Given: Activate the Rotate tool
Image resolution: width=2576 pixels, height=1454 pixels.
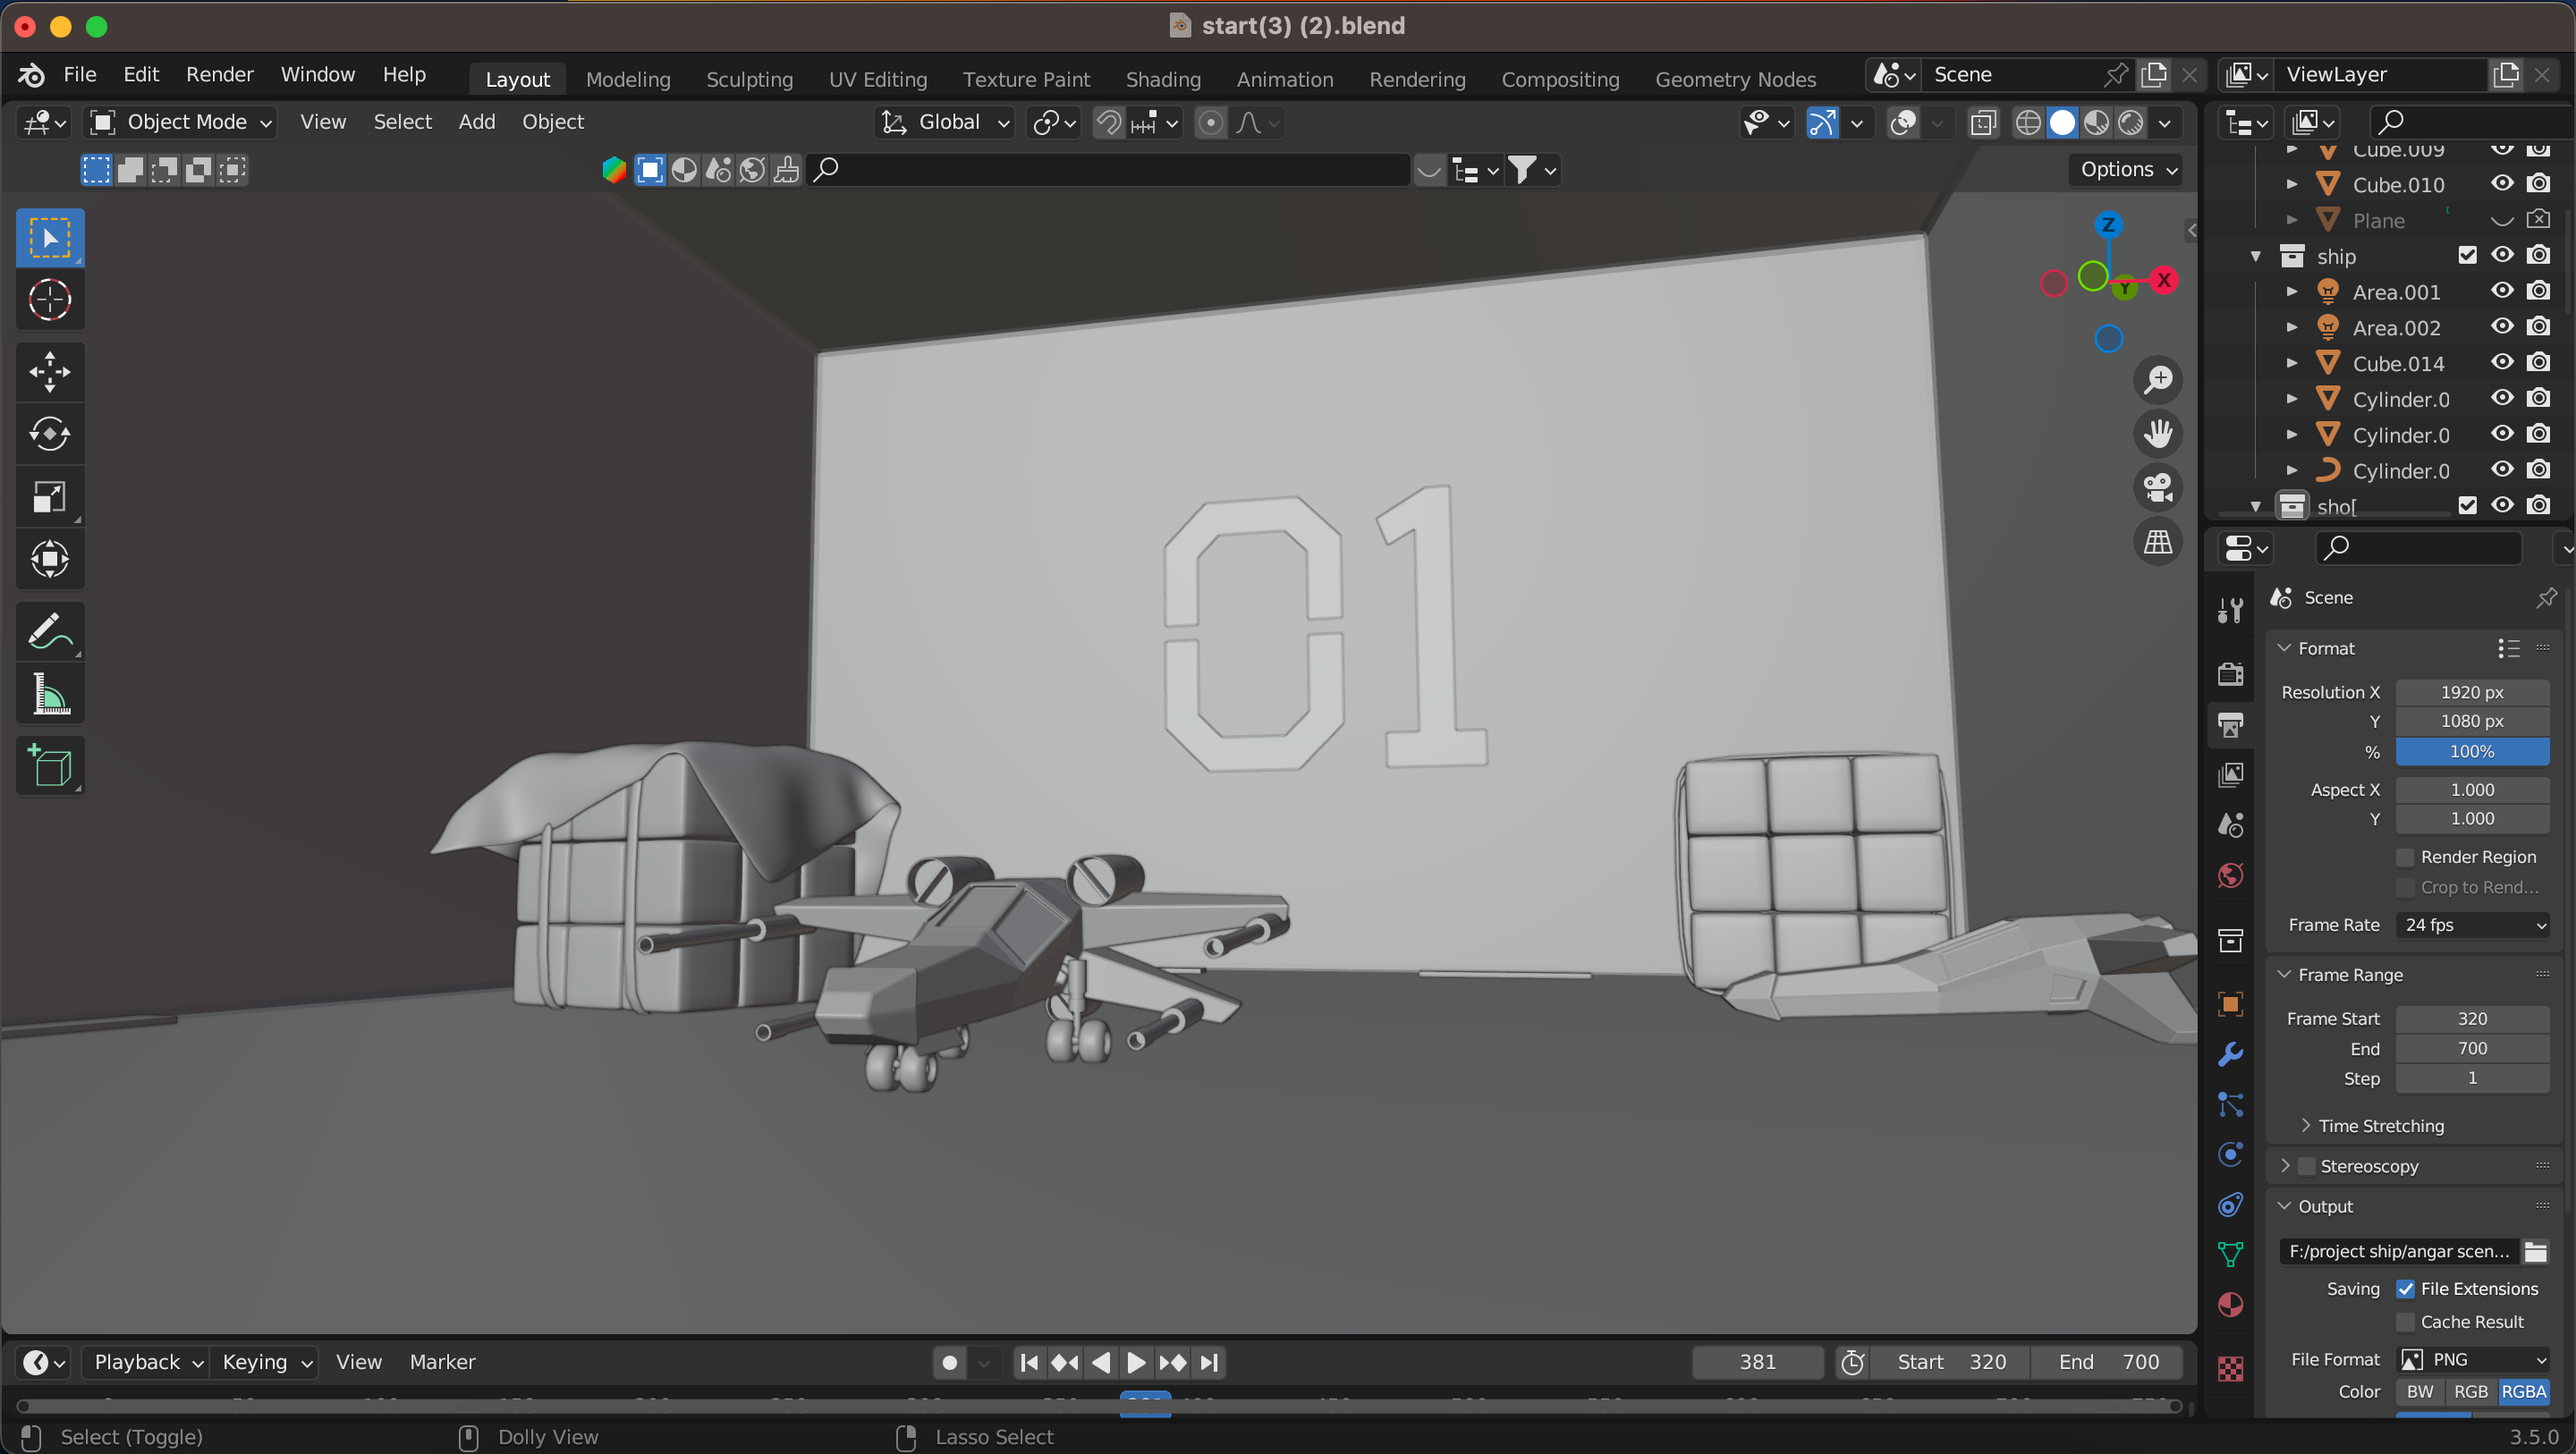Looking at the screenshot, I should tap(49, 434).
